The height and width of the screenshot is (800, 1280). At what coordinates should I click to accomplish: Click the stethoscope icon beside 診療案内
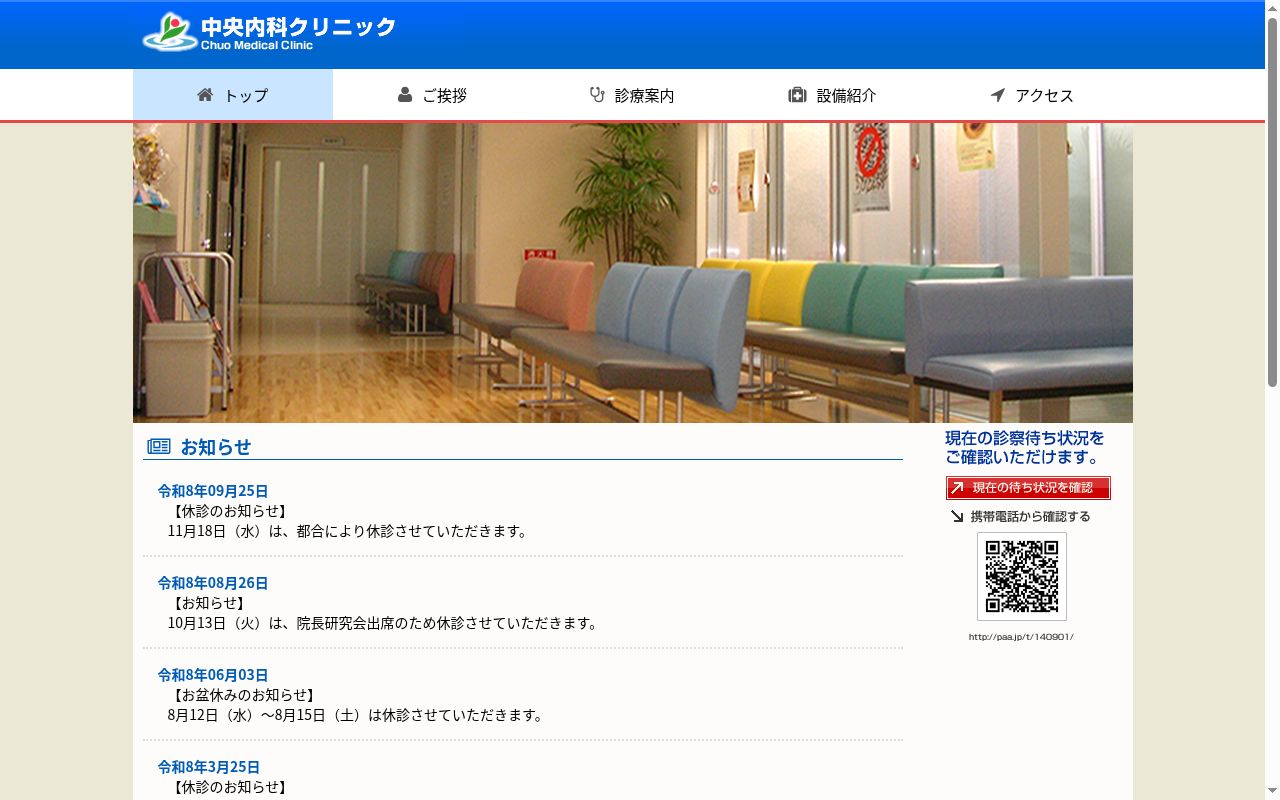coord(597,95)
